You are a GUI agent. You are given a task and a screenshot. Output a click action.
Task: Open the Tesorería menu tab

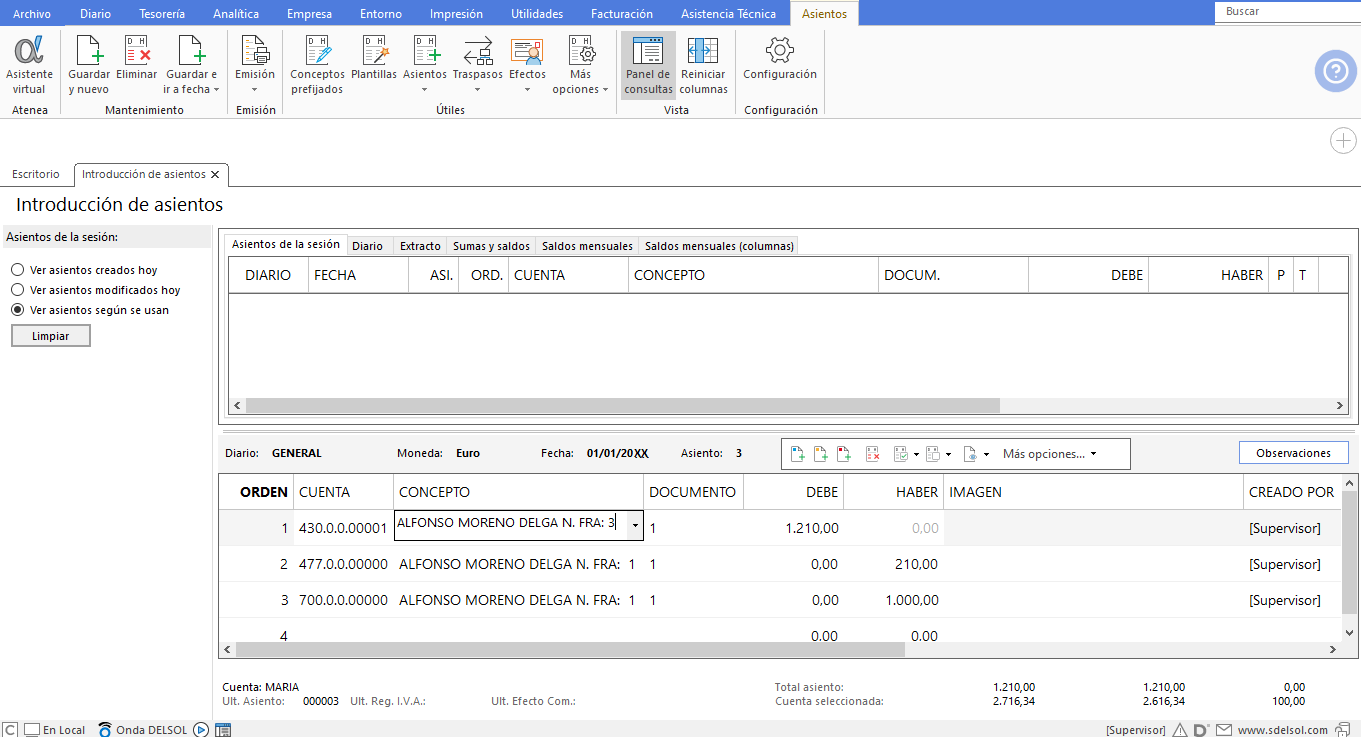coord(161,14)
